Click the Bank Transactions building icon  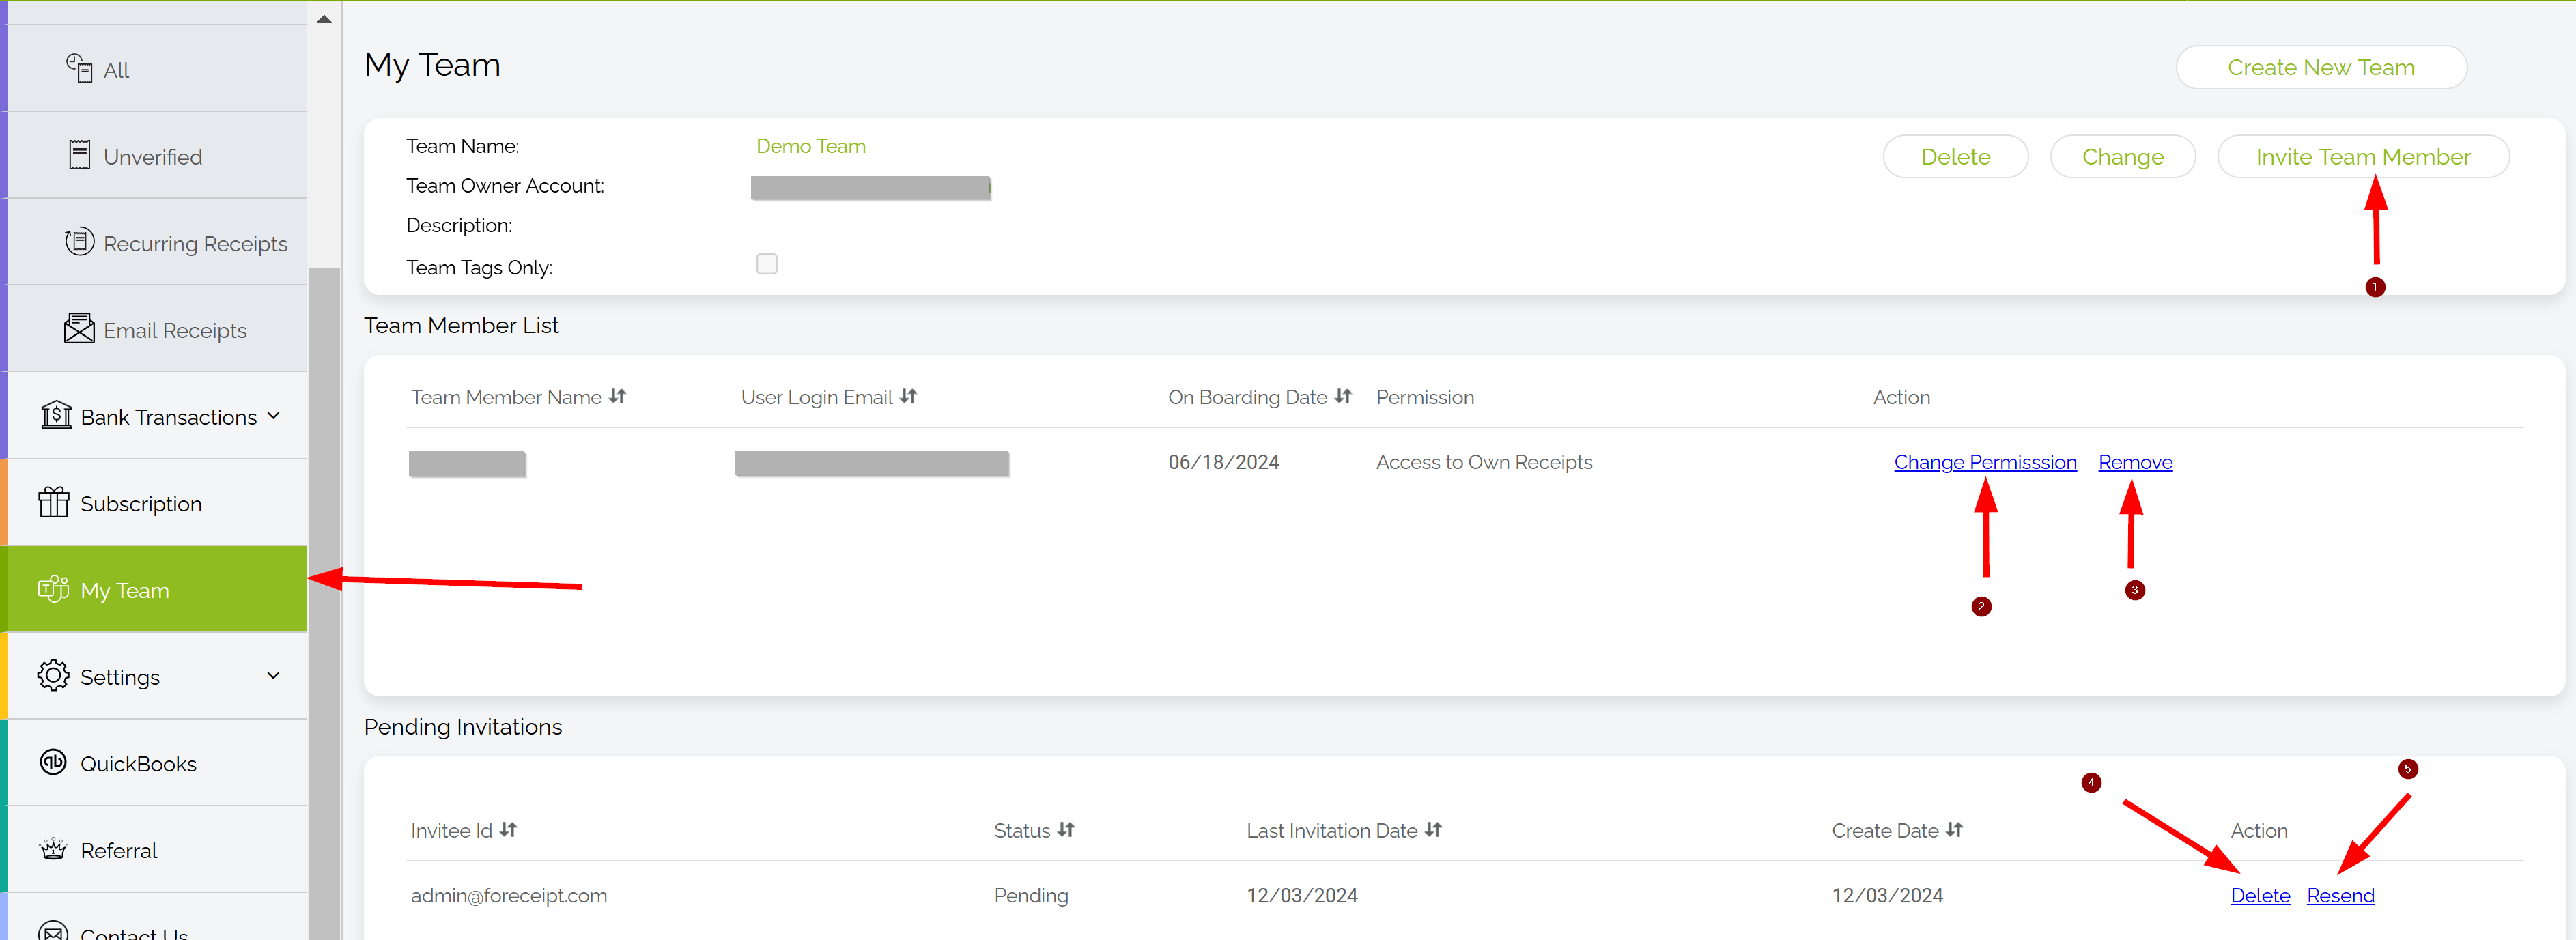click(x=56, y=415)
